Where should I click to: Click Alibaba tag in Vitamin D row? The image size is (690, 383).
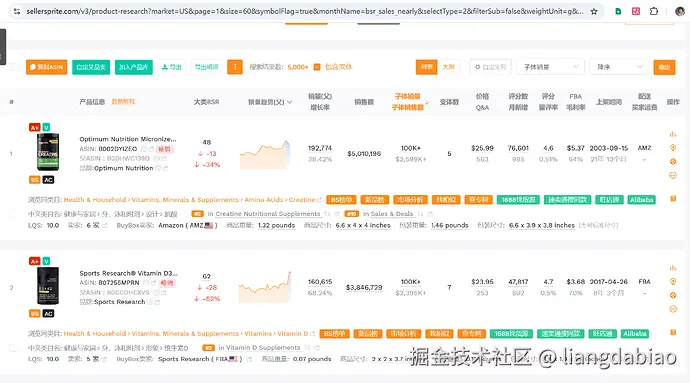click(x=635, y=333)
